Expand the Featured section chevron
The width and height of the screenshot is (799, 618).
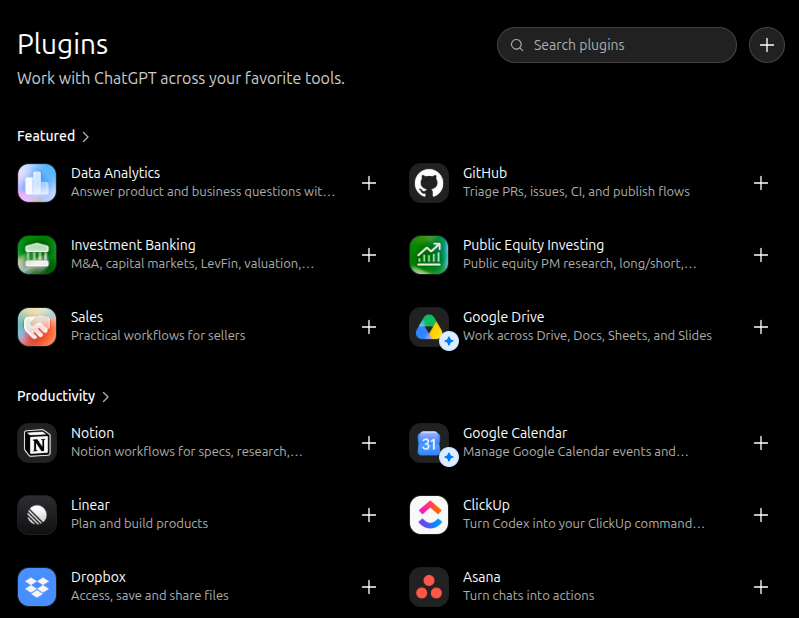pyautogui.click(x=86, y=137)
